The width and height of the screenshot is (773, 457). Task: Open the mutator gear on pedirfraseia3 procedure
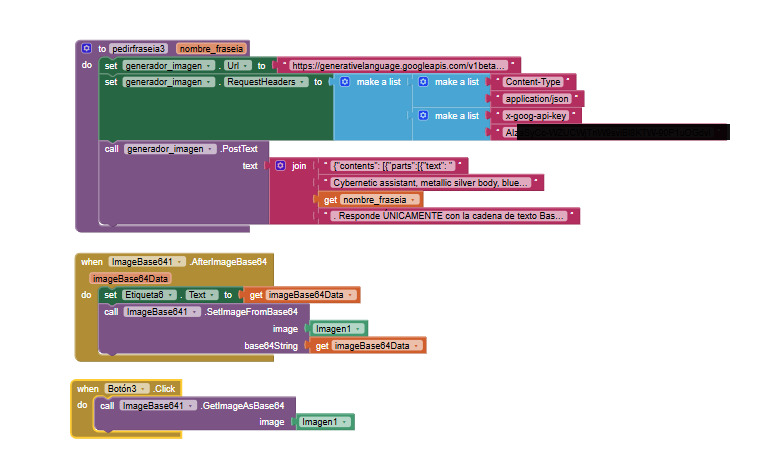coord(87,48)
